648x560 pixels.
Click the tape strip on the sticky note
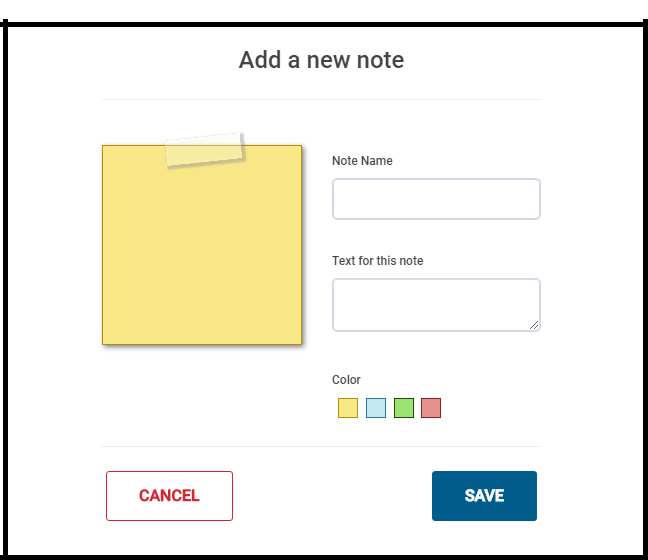point(205,149)
